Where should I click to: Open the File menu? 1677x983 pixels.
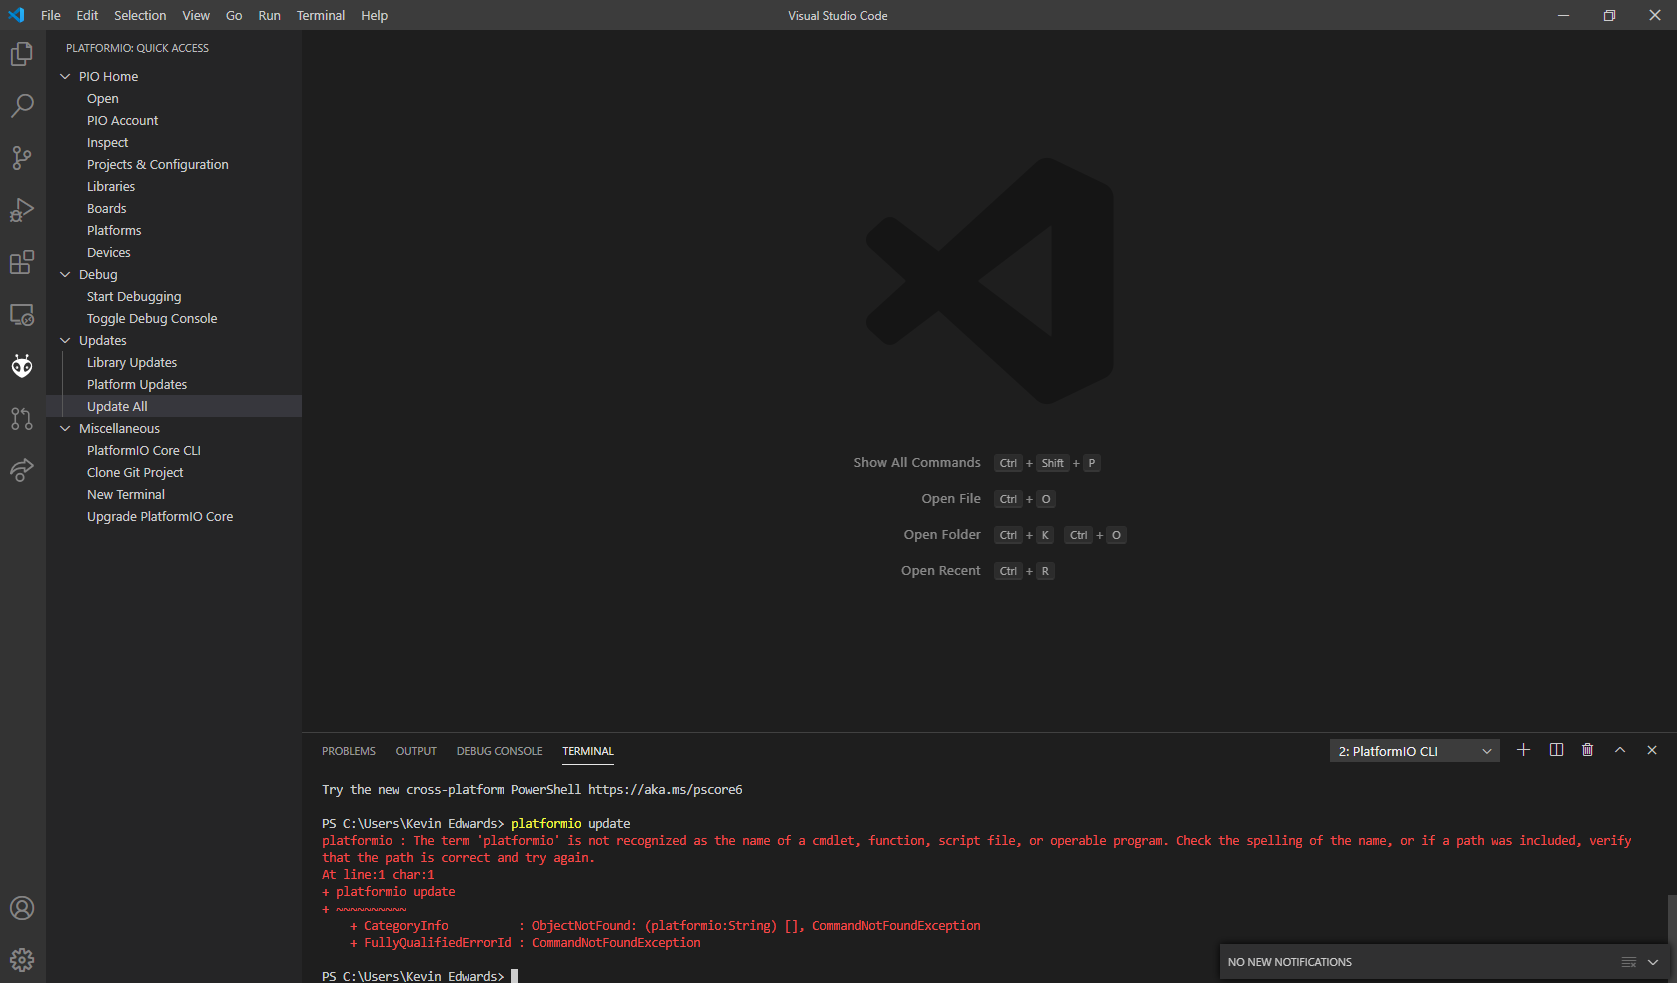(x=51, y=15)
